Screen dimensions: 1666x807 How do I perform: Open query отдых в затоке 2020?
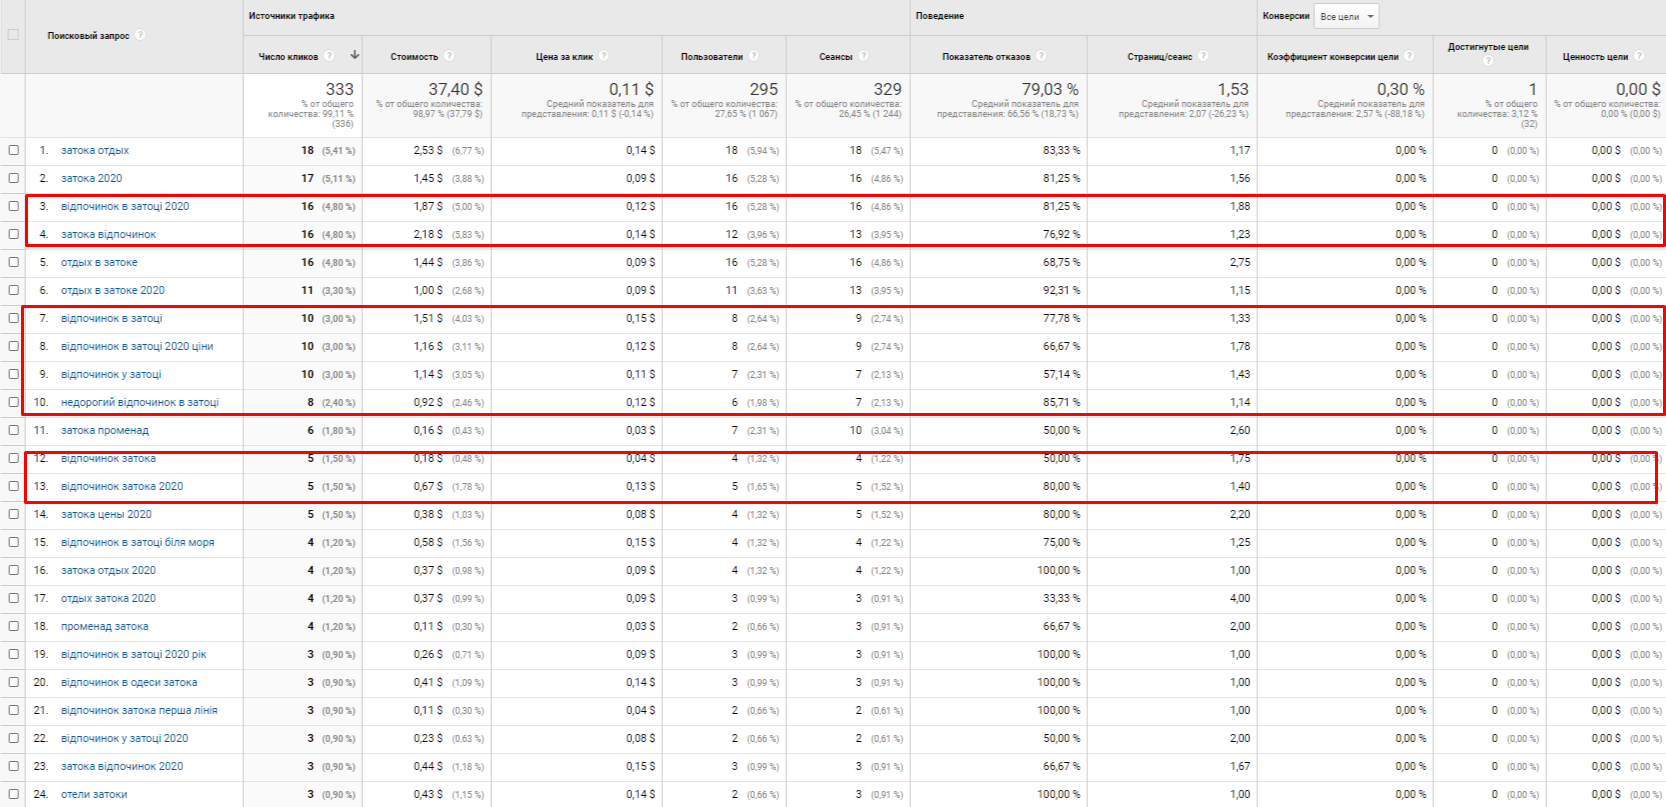pyautogui.click(x=113, y=290)
